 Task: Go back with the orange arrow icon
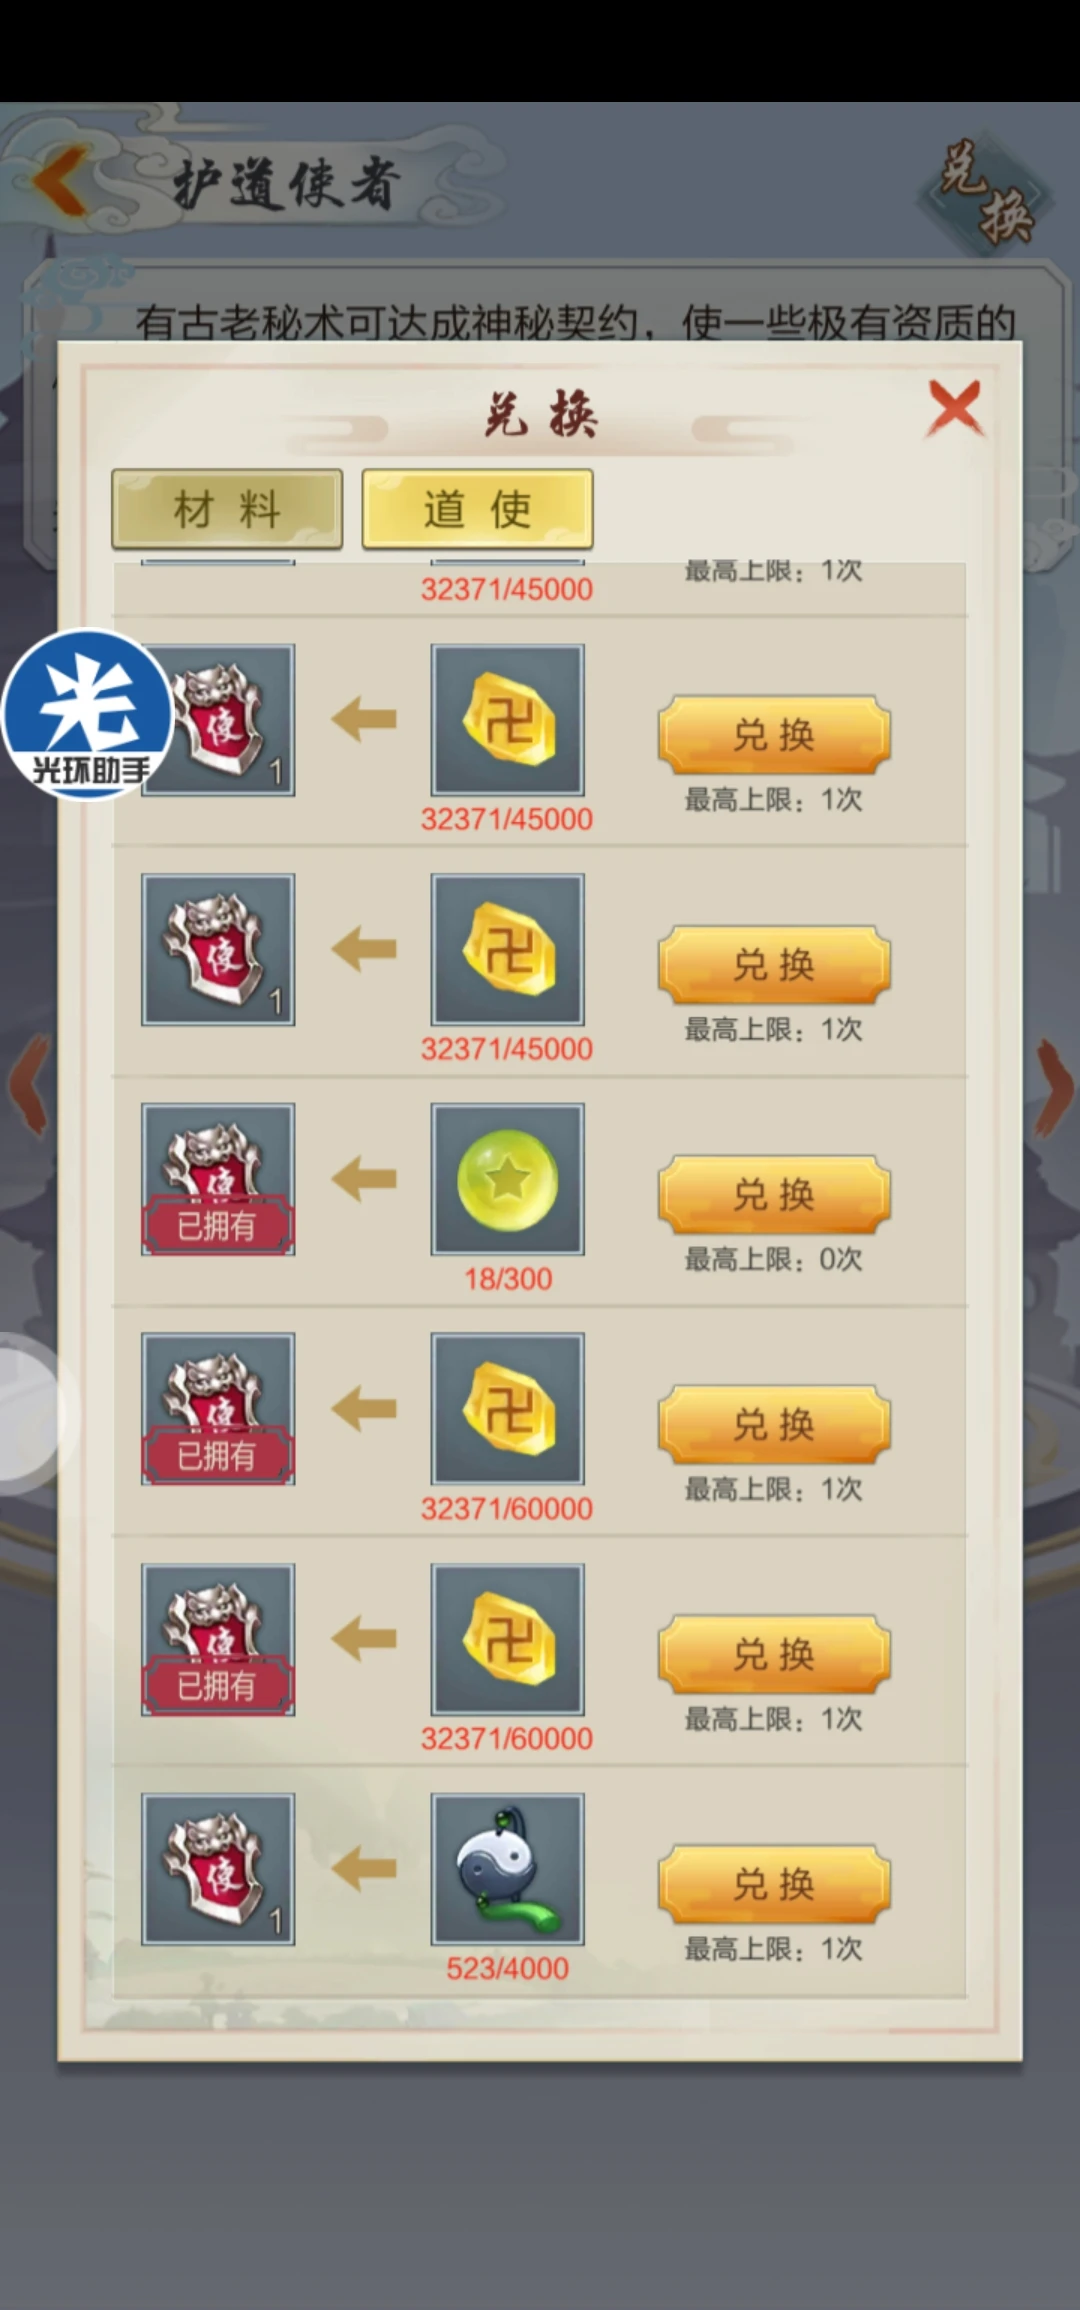60,182
